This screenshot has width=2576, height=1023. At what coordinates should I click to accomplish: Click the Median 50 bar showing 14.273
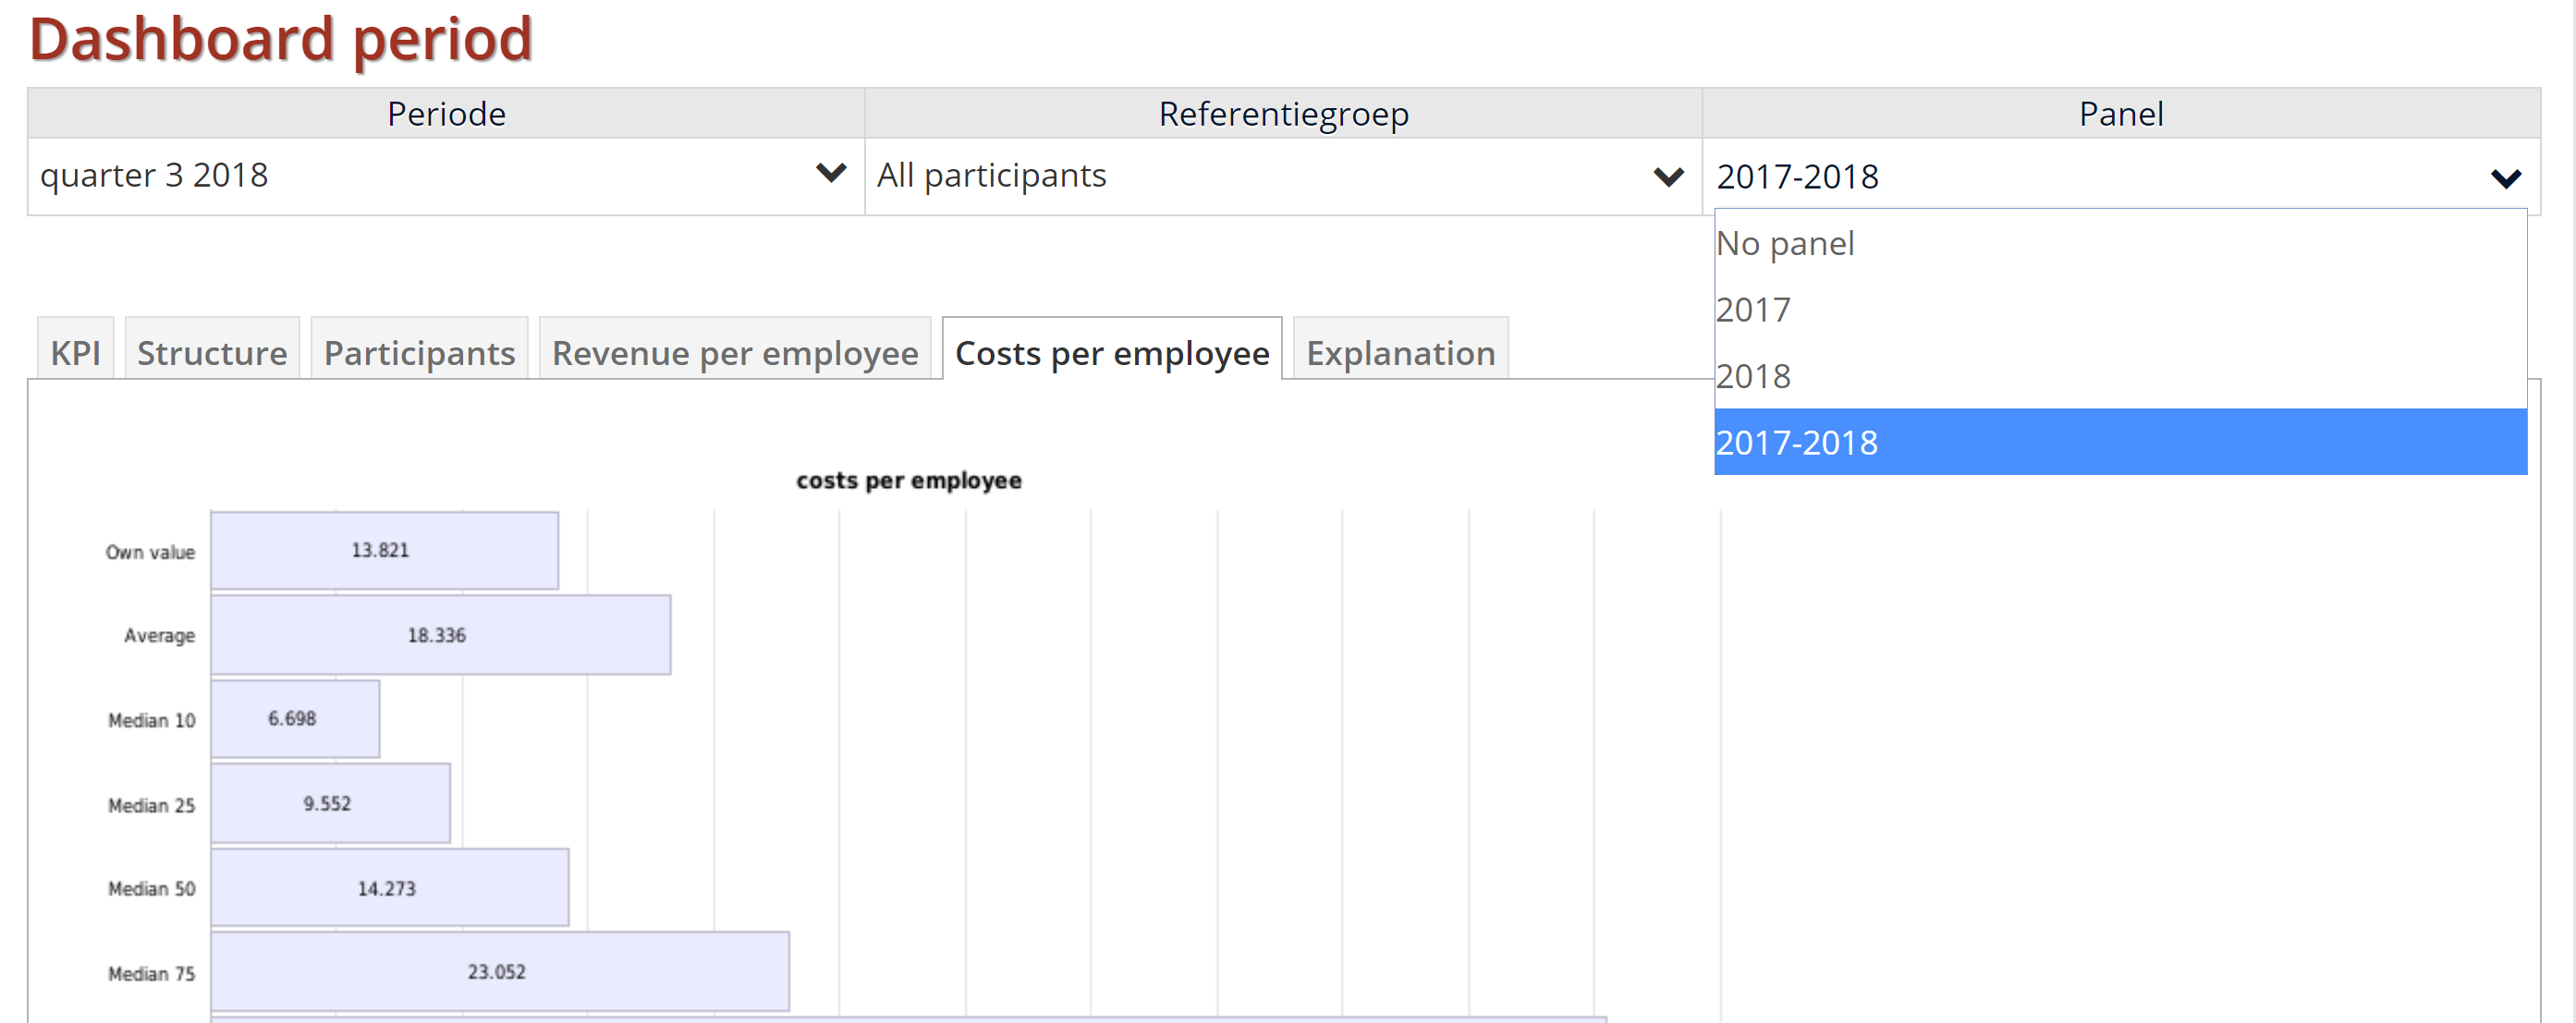390,888
